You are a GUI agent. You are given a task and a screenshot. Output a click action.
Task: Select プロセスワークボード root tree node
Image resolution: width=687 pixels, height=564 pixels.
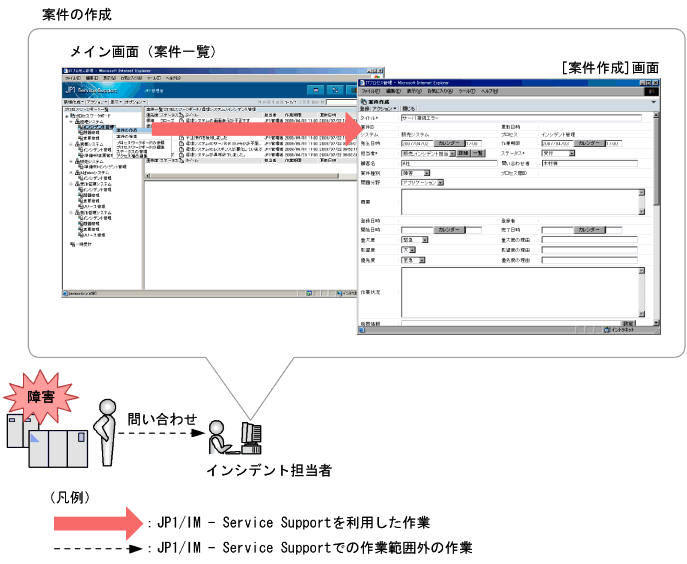(90, 116)
